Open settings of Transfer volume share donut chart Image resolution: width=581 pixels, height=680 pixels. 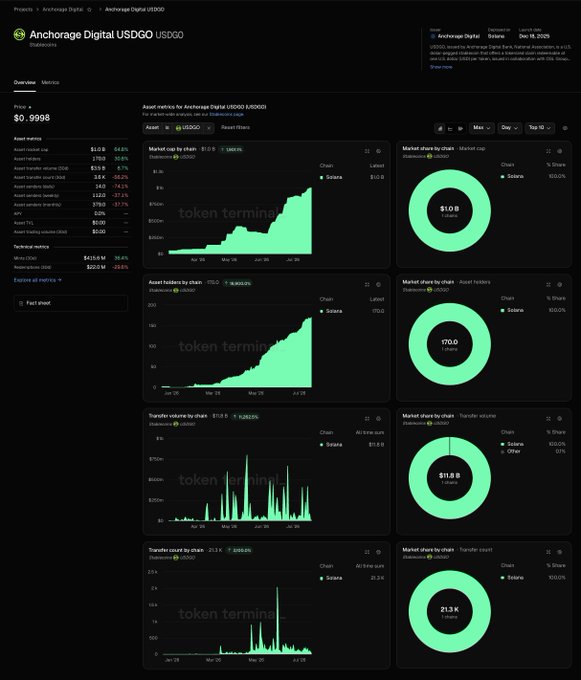click(560, 418)
